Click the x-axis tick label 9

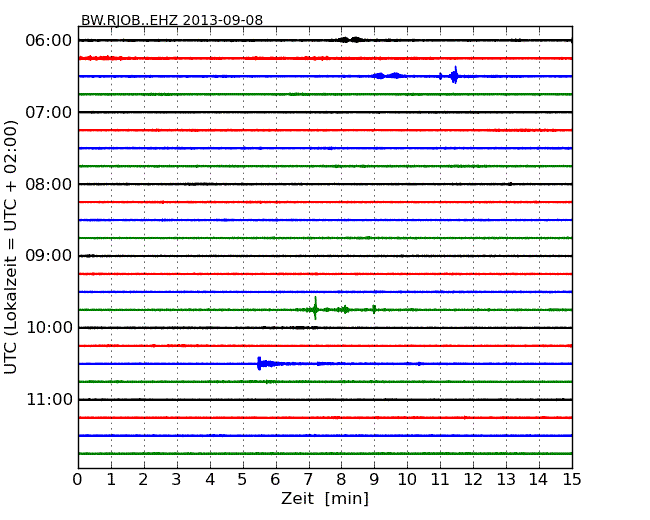coord(374,480)
